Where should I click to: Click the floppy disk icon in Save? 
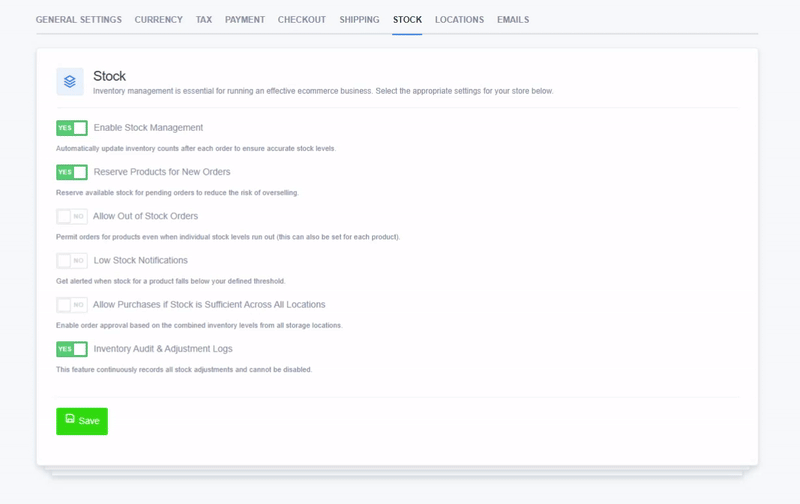click(x=70, y=420)
